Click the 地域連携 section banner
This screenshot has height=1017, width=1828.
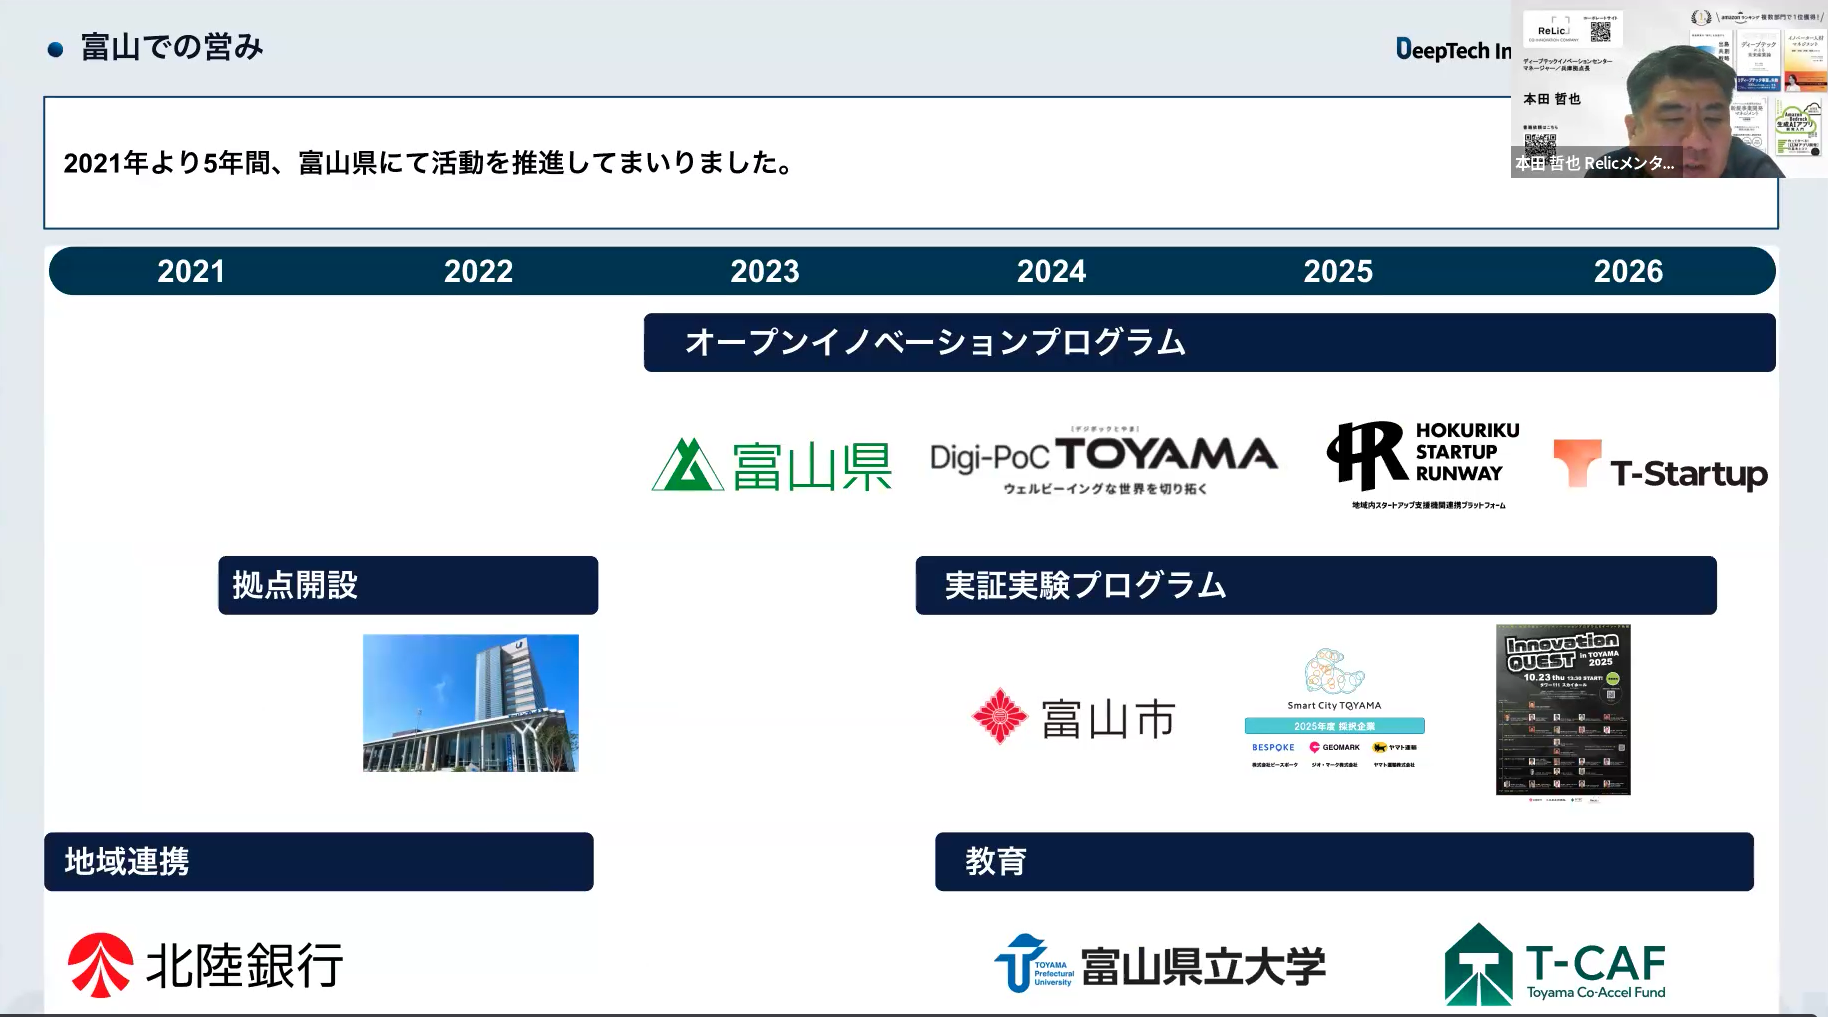click(x=319, y=861)
